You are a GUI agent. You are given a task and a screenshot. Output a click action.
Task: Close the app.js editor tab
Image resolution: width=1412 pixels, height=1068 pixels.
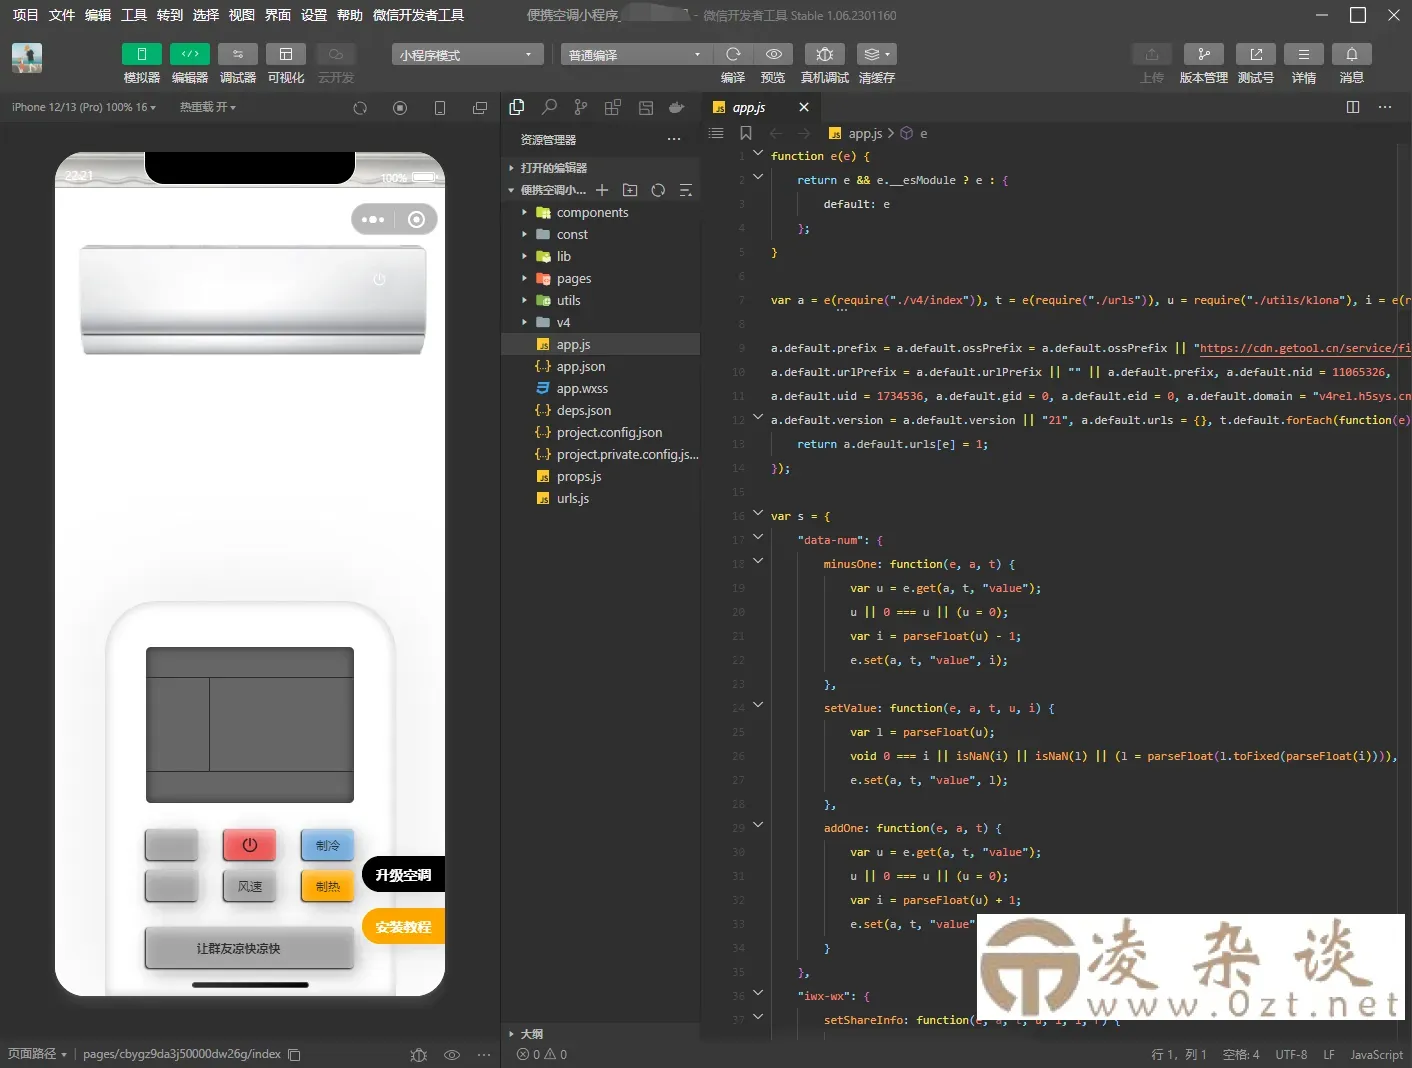[x=804, y=107]
